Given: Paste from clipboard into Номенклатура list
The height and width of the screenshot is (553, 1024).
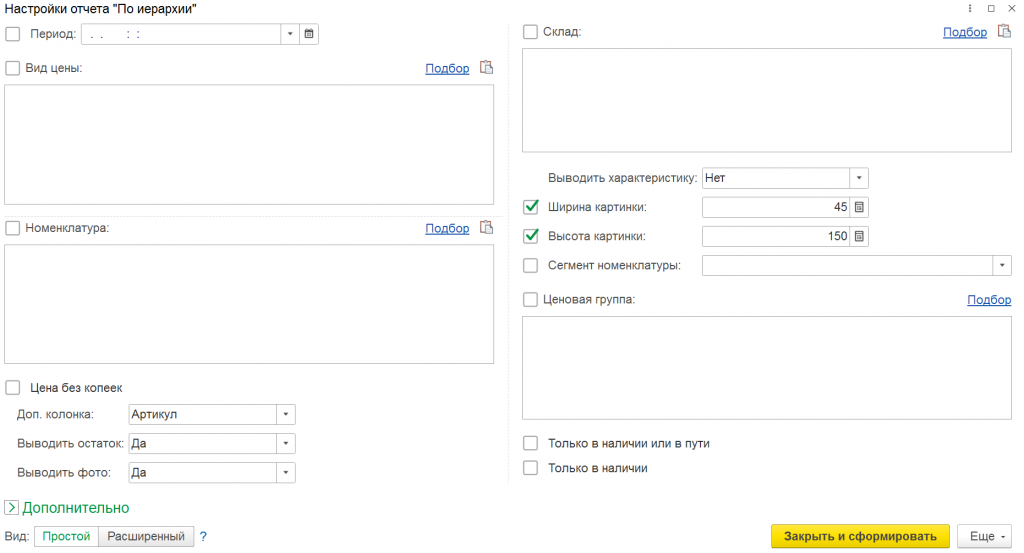Looking at the screenshot, I should click(x=487, y=227).
